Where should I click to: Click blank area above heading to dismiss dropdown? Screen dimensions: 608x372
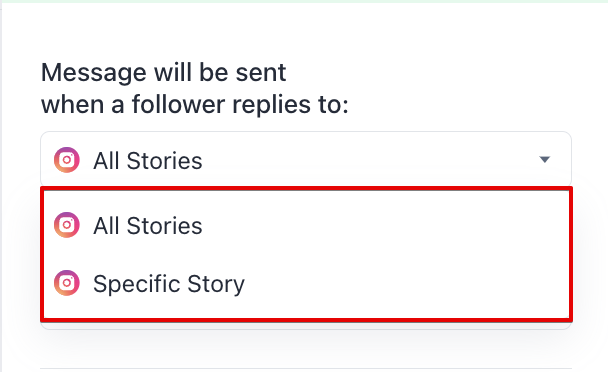[304, 31]
